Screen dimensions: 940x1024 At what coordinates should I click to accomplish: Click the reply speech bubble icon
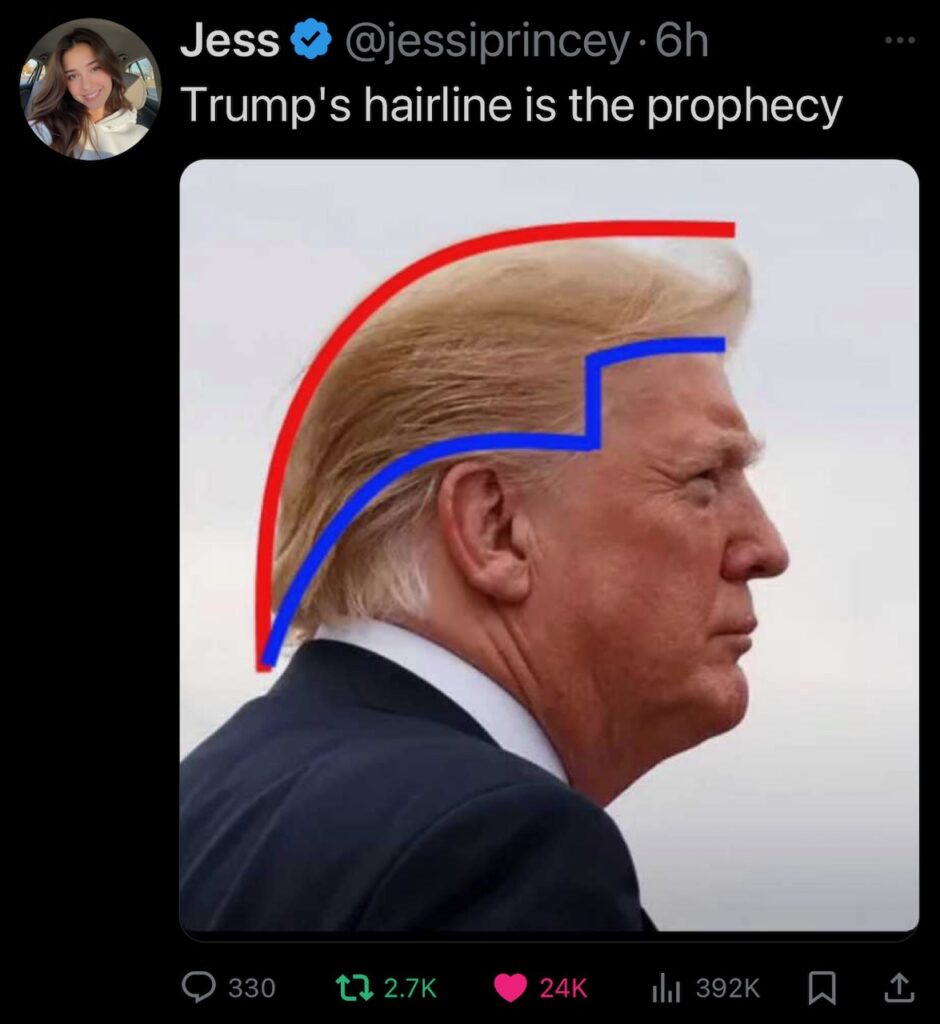click(197, 987)
